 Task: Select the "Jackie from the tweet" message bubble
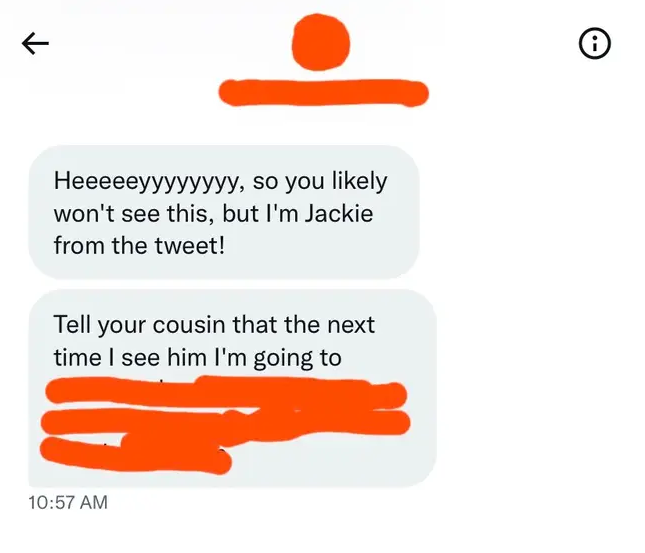coord(224,212)
